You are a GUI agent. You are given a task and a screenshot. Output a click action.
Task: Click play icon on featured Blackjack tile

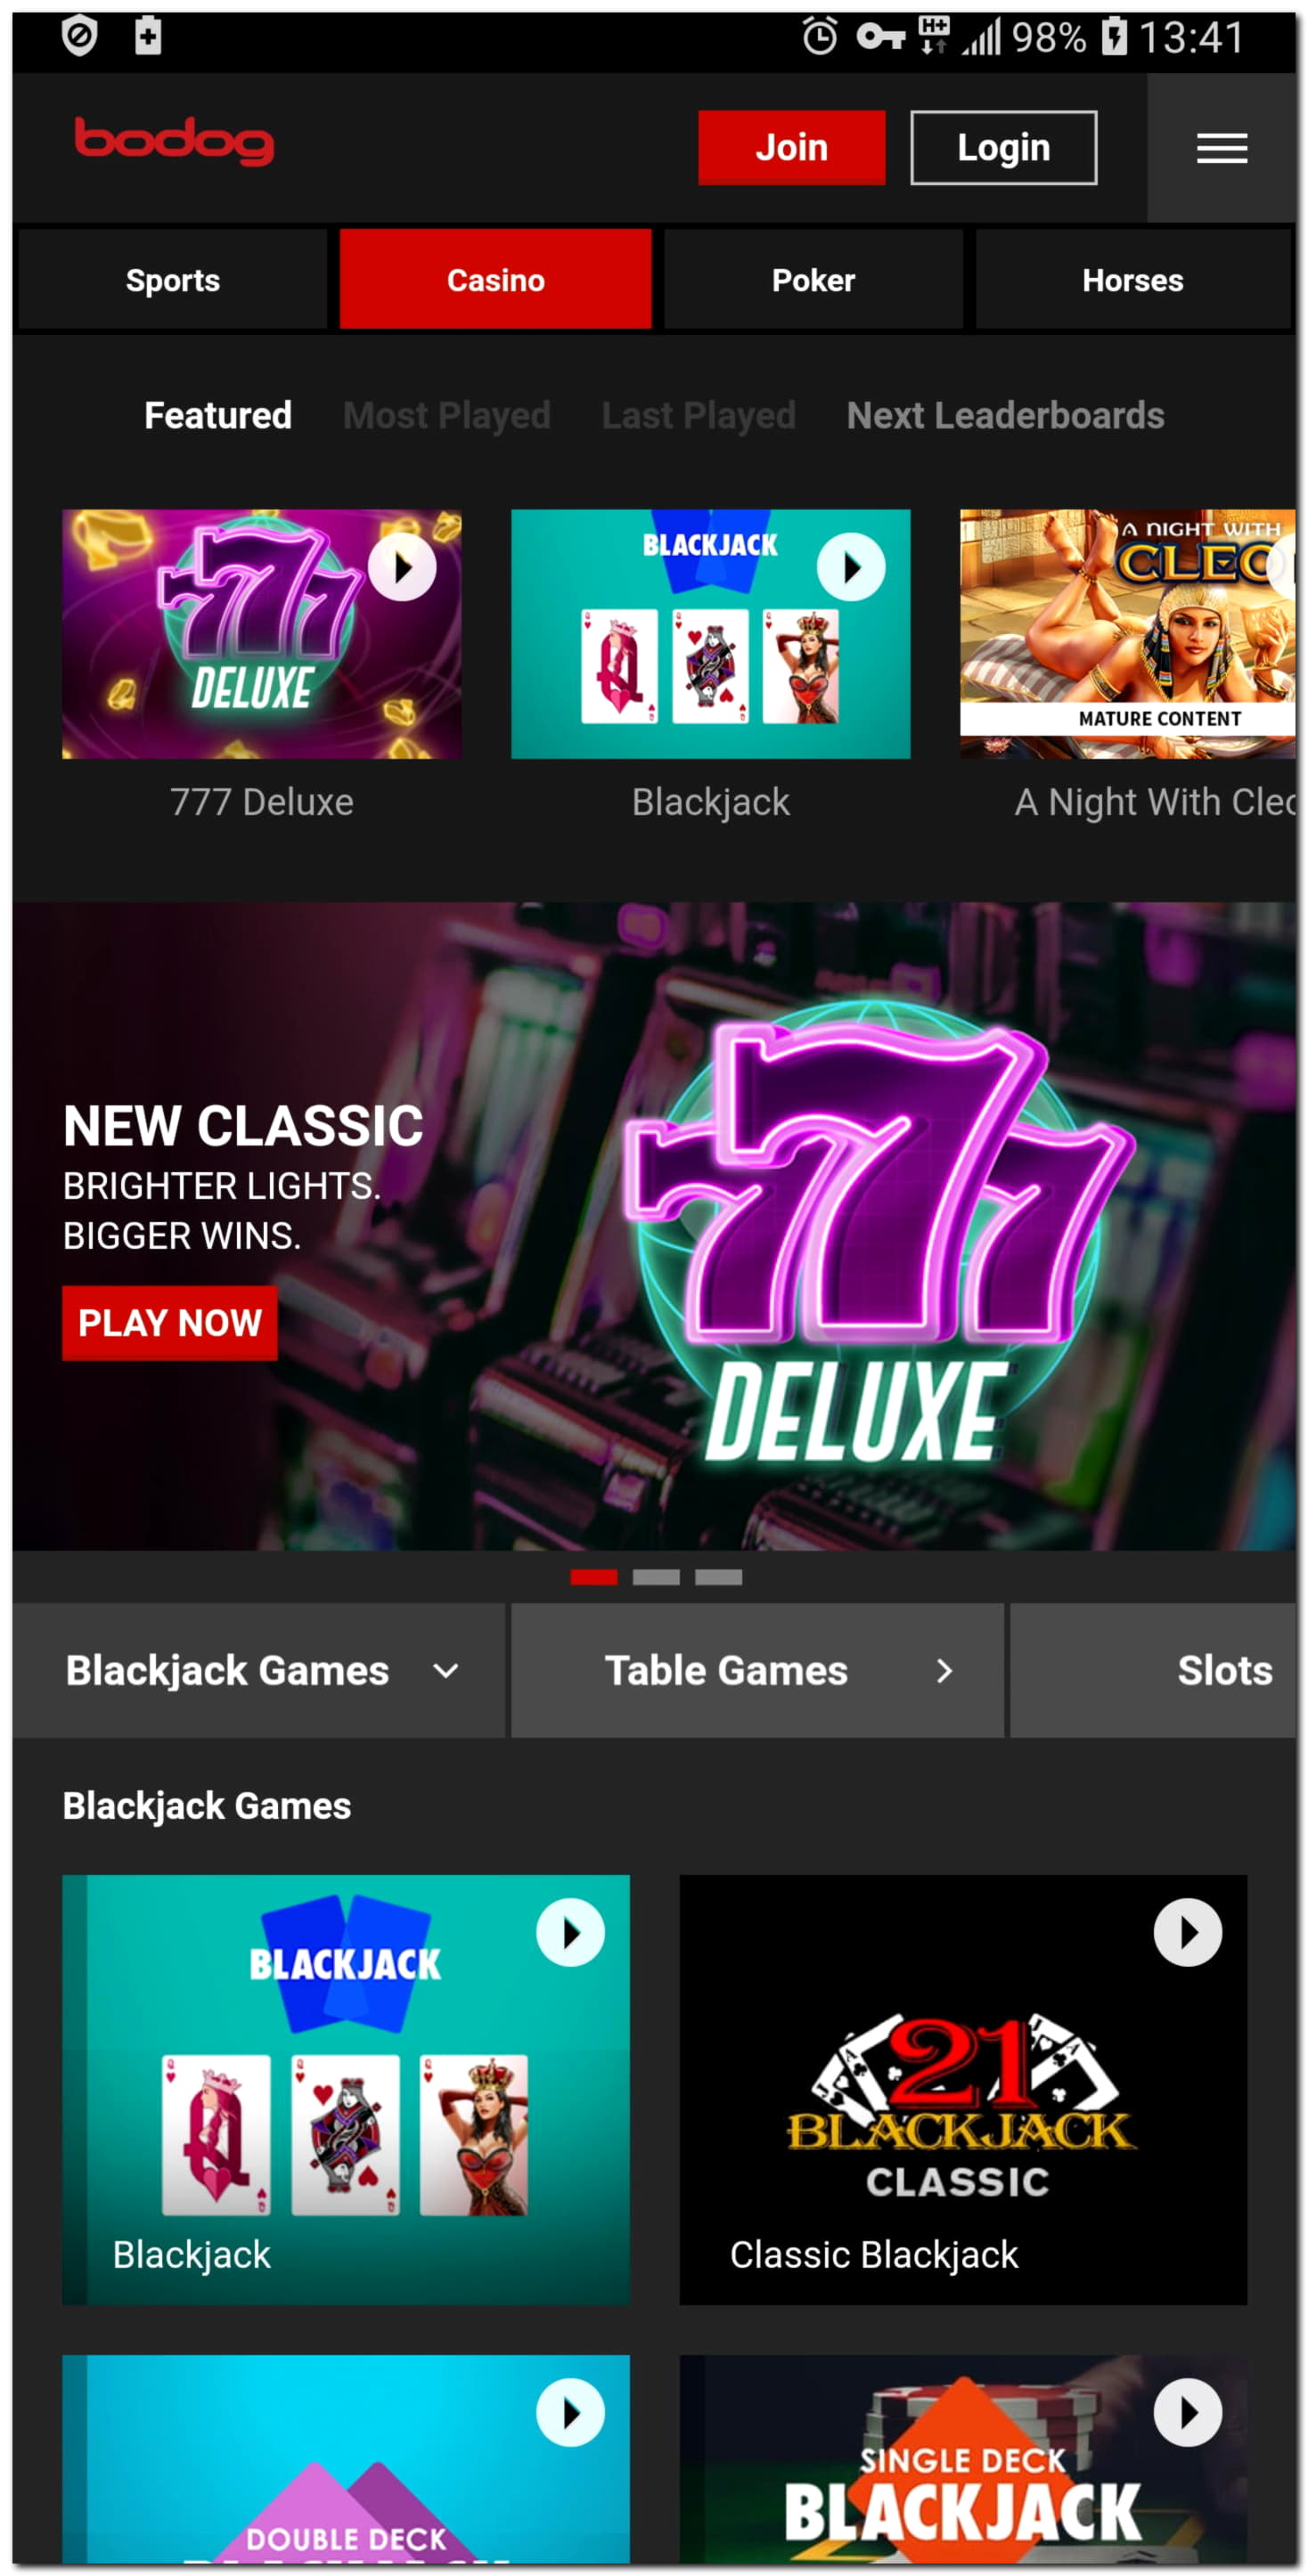(x=851, y=567)
